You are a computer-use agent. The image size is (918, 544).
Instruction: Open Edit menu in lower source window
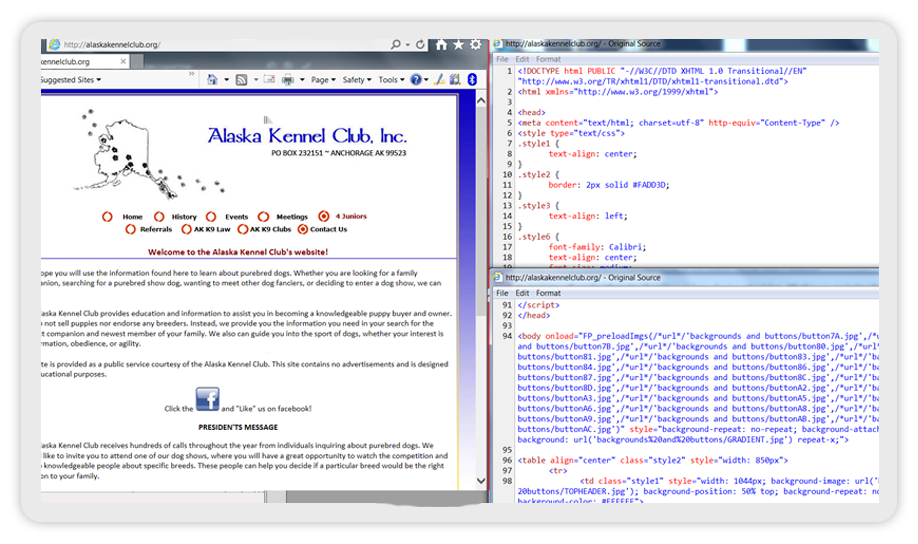(x=522, y=293)
